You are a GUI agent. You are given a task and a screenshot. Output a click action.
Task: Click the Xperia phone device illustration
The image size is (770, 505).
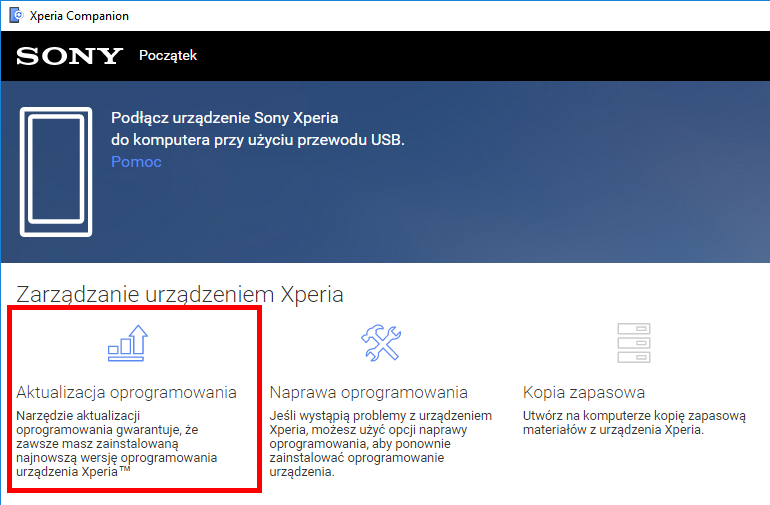tap(56, 172)
